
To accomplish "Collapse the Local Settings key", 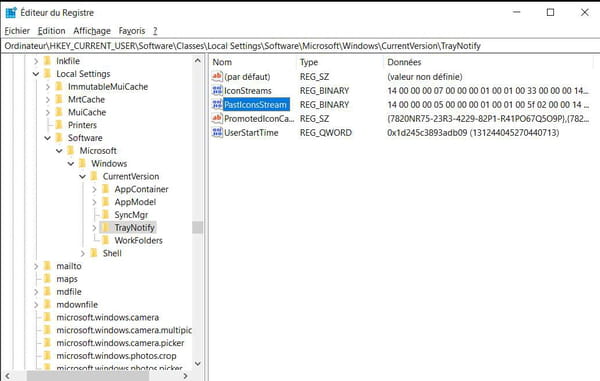I will click(x=36, y=74).
